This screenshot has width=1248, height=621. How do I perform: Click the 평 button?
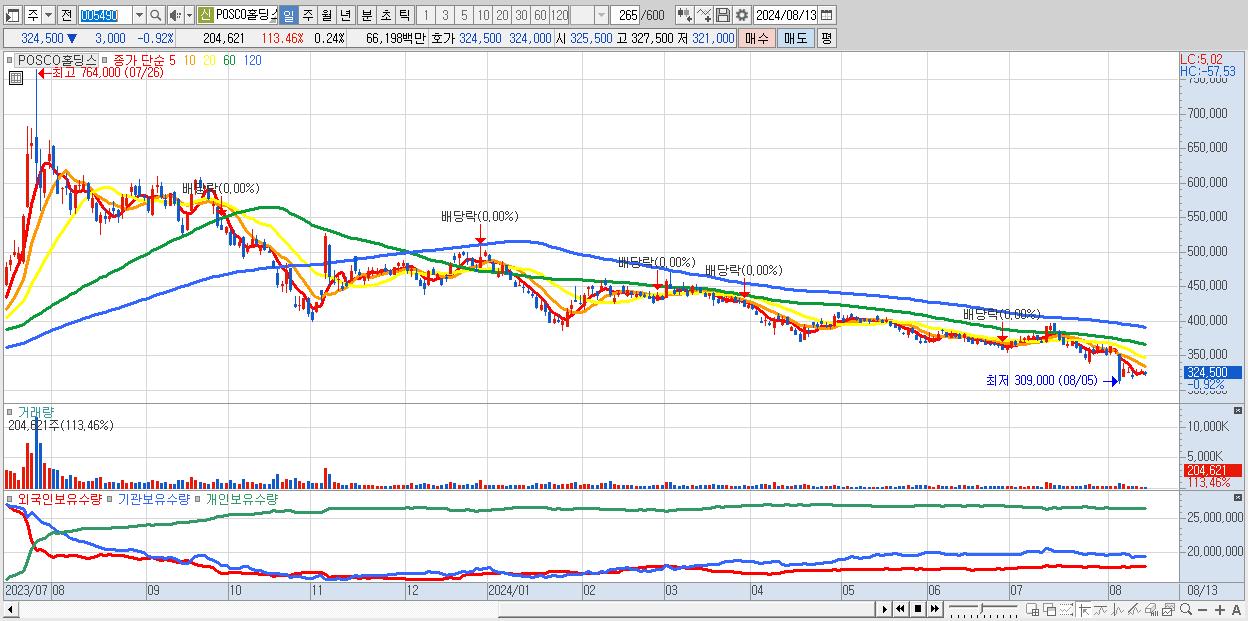(x=826, y=38)
